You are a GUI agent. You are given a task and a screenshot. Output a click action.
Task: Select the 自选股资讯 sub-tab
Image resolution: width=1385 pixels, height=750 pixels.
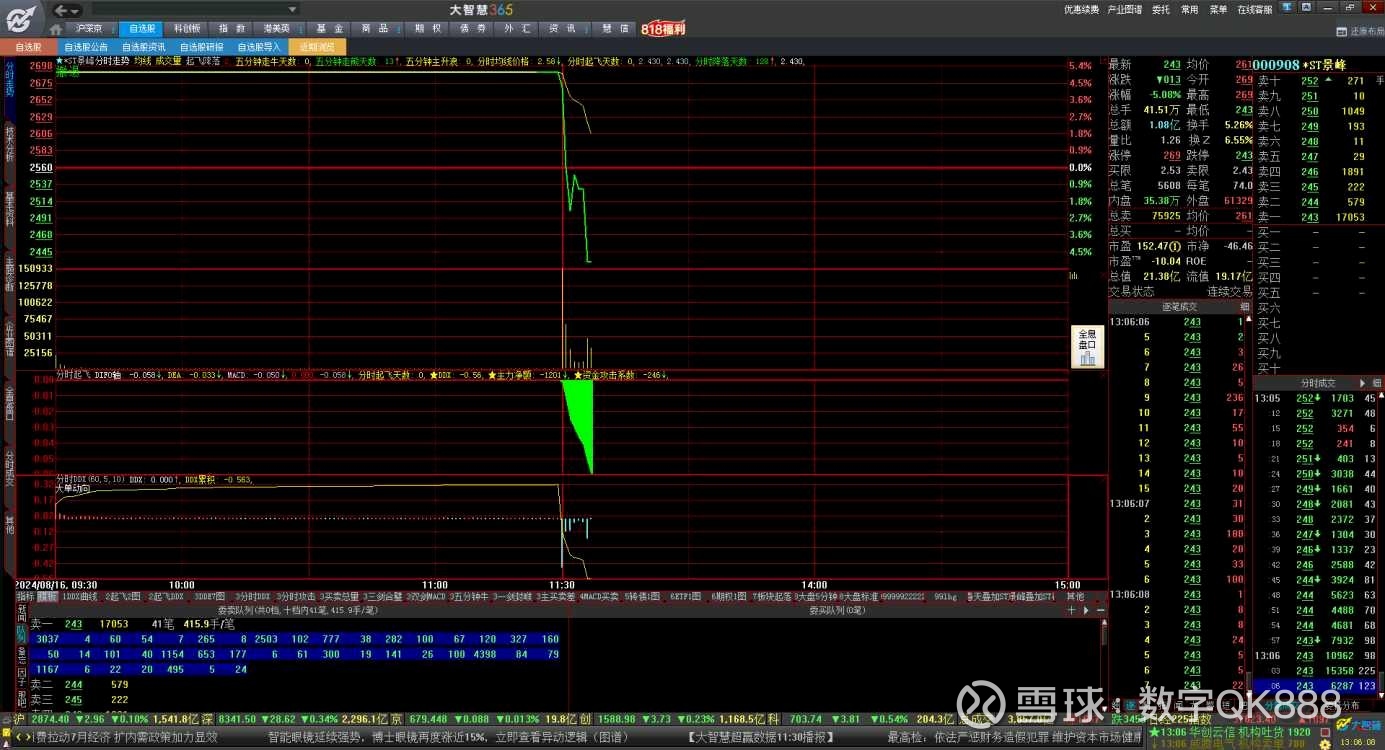click(144, 47)
